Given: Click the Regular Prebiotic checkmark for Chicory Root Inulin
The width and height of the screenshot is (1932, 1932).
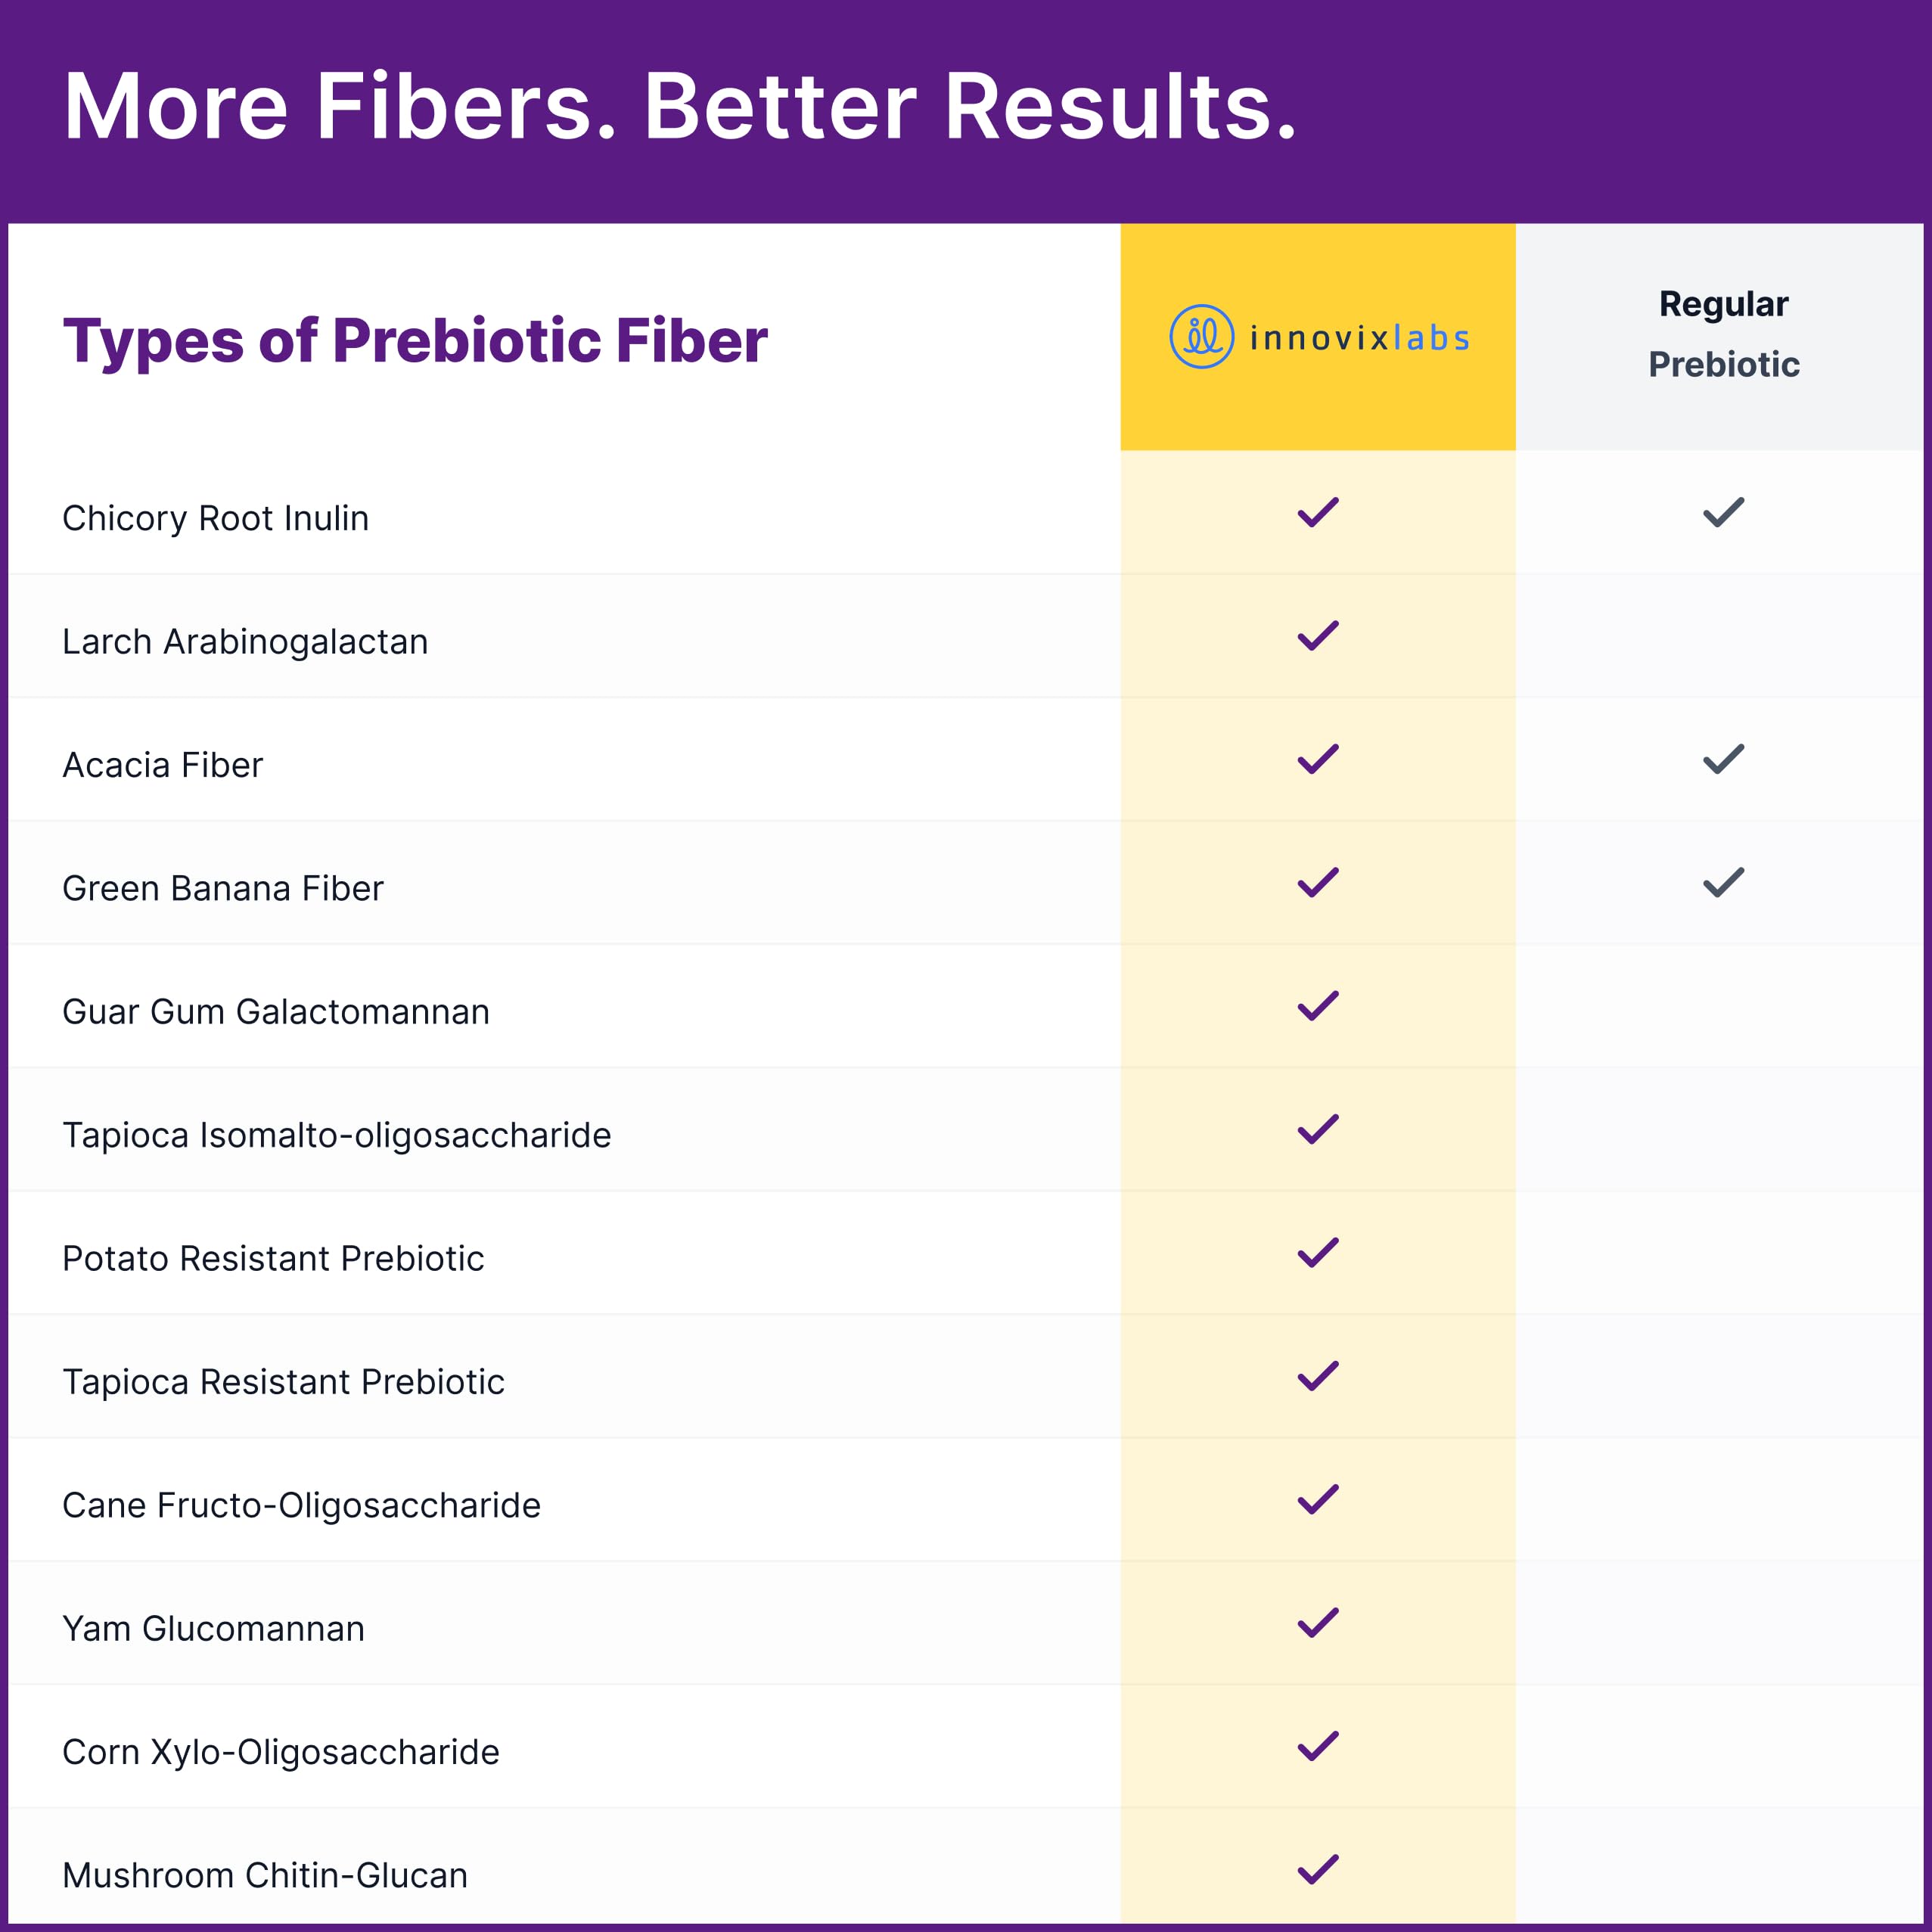Looking at the screenshot, I should click(x=1723, y=512).
